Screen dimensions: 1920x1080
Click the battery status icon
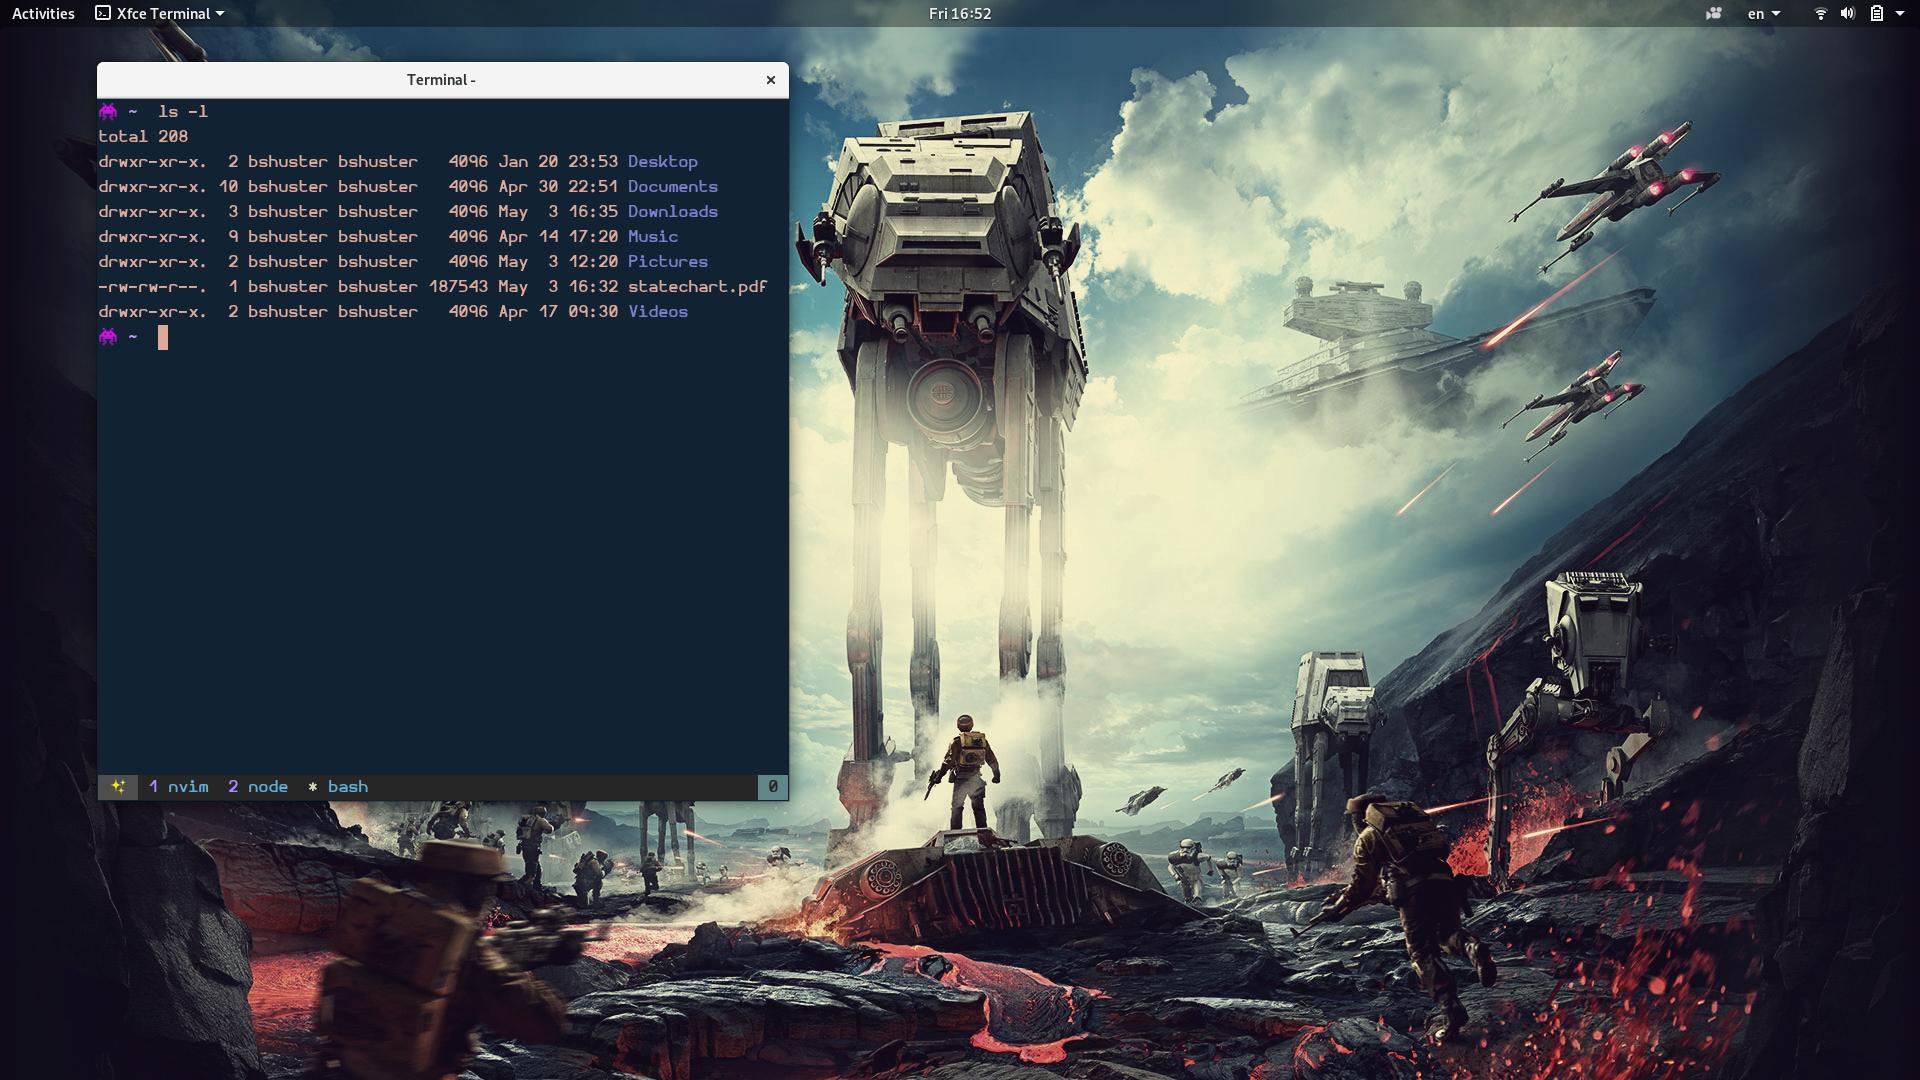click(x=1876, y=14)
